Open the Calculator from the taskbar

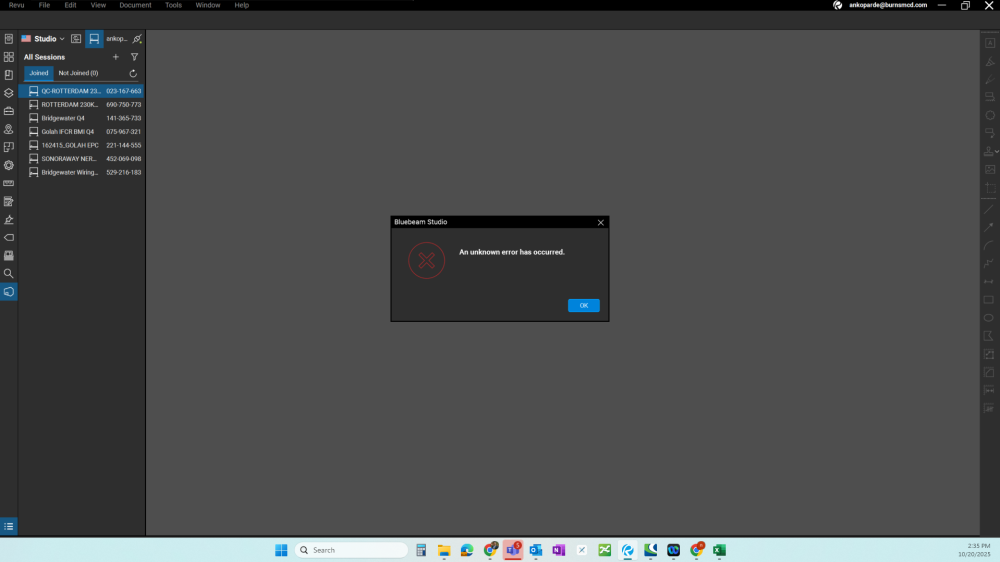(x=421, y=550)
